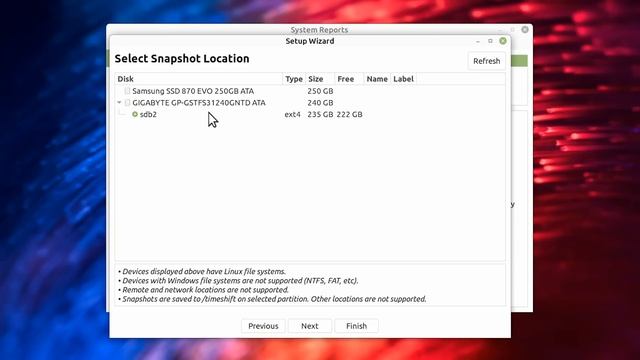The height and width of the screenshot is (360, 640).
Task: Click the ext4 type cell
Action: 292,114
